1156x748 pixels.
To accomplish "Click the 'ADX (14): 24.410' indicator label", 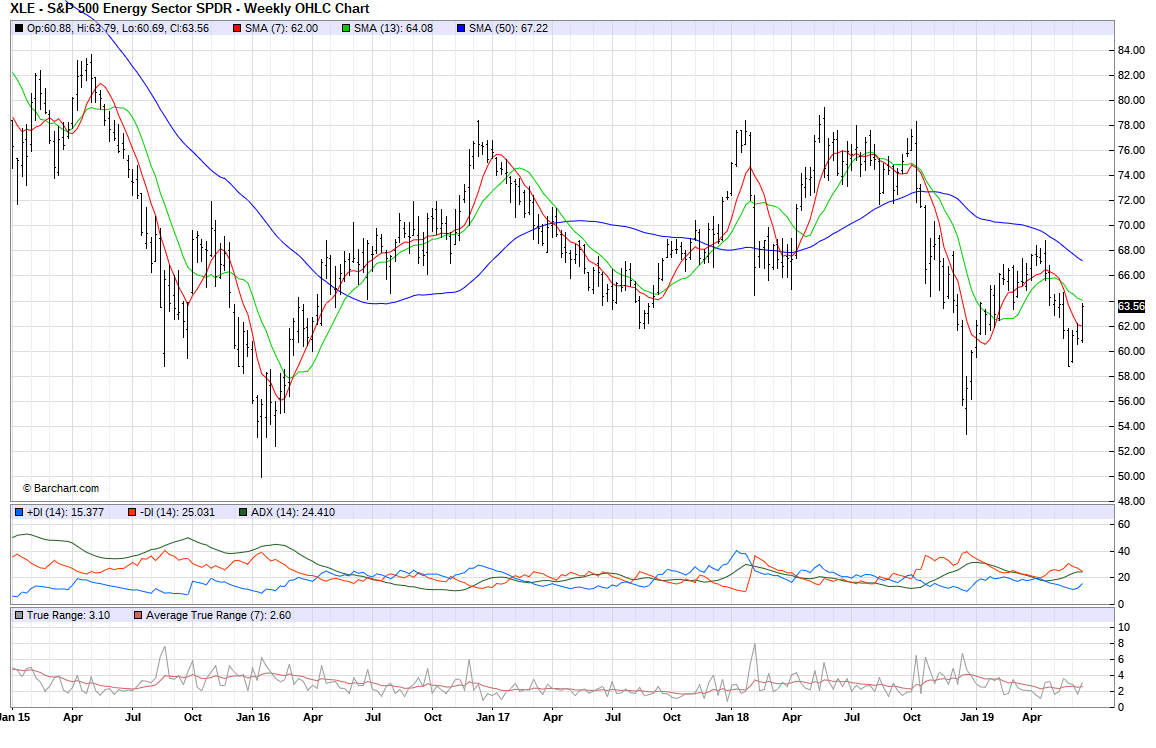I will [x=293, y=512].
